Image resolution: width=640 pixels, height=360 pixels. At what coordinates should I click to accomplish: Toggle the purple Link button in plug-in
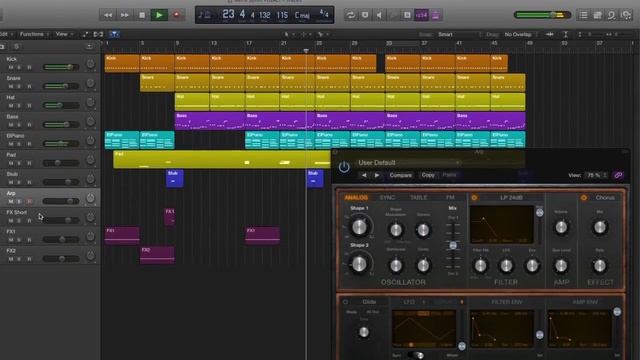(618, 175)
